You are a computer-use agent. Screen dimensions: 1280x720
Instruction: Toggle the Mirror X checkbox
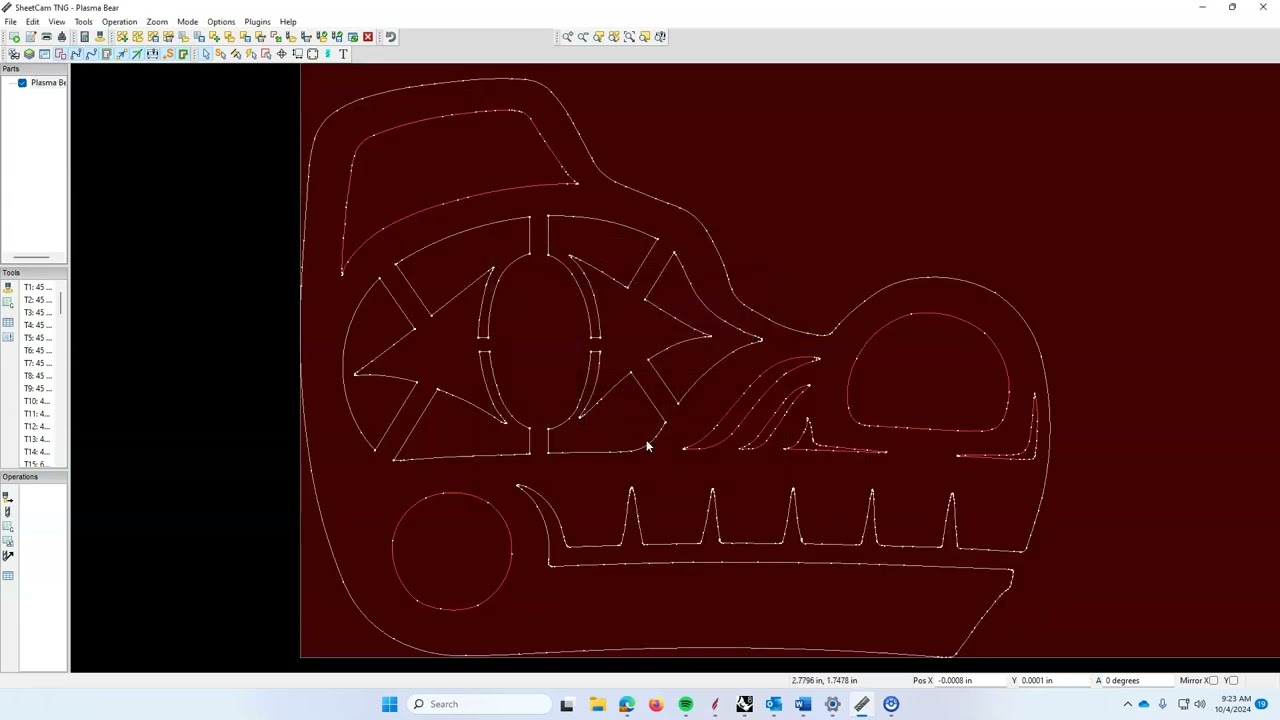[x=1212, y=681]
